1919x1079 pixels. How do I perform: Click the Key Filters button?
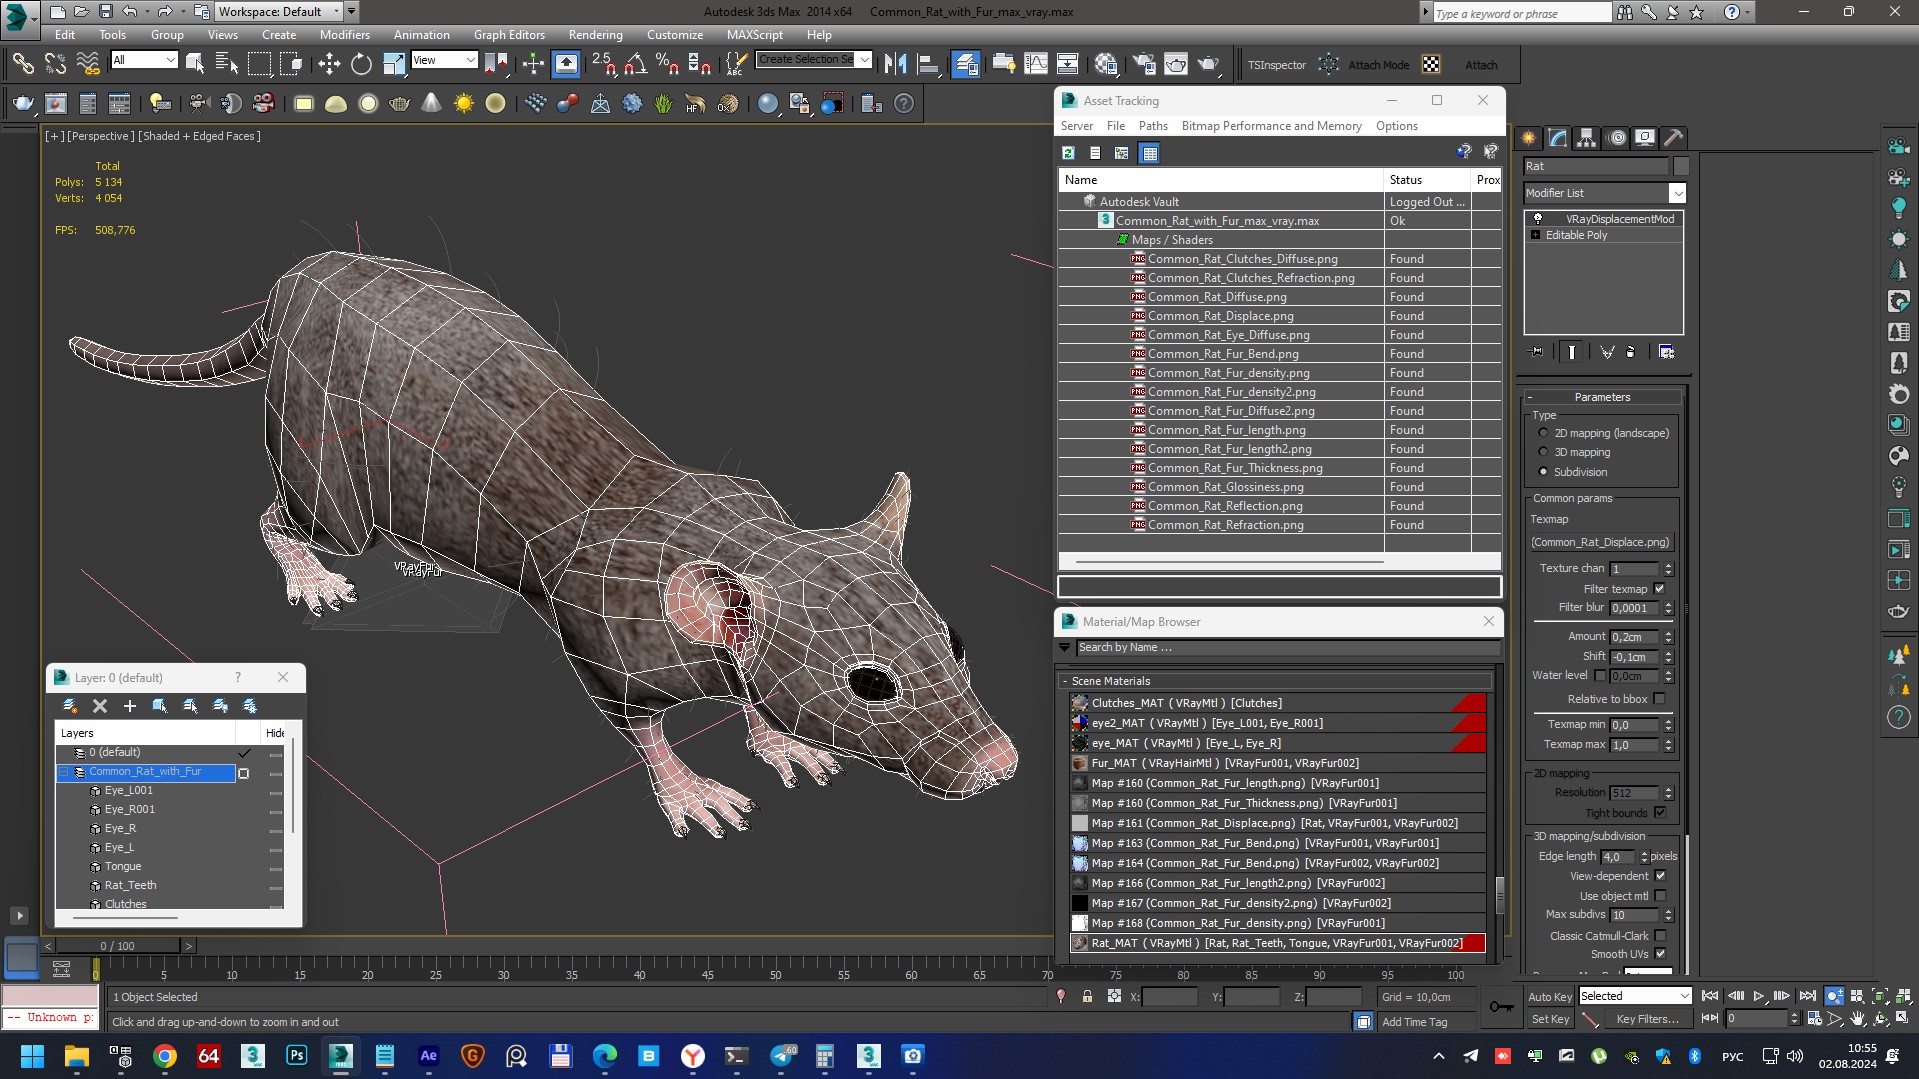point(1646,1019)
